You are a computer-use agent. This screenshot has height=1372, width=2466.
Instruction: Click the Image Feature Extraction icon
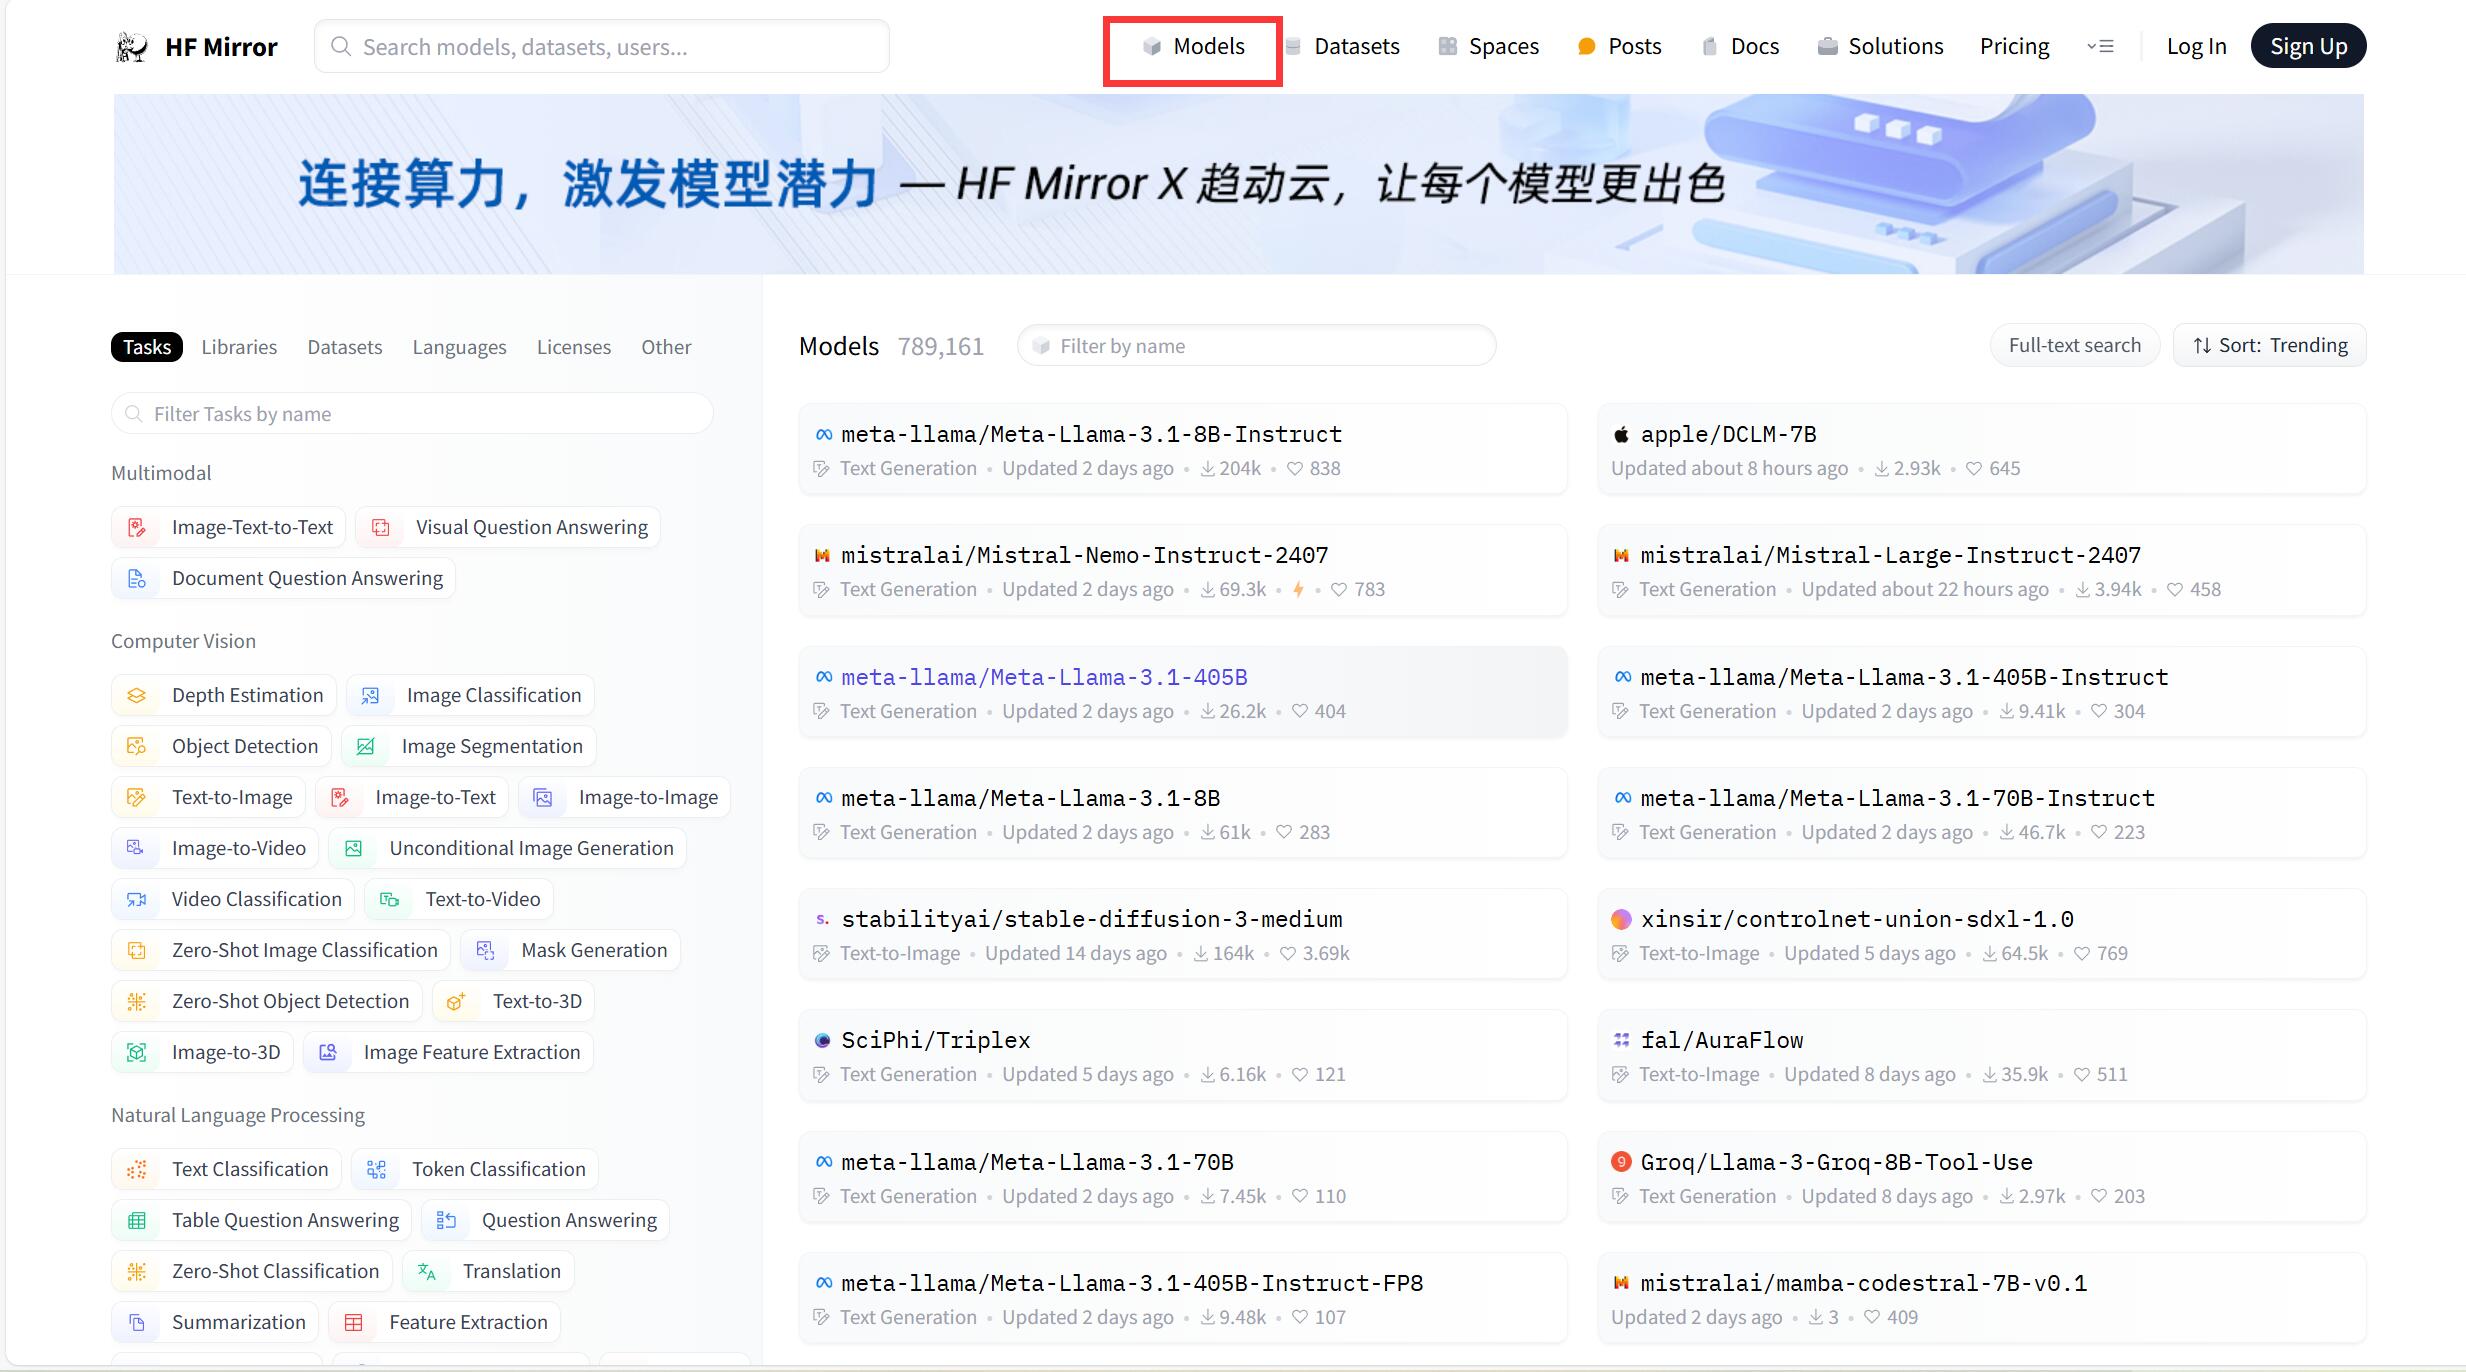[328, 1052]
